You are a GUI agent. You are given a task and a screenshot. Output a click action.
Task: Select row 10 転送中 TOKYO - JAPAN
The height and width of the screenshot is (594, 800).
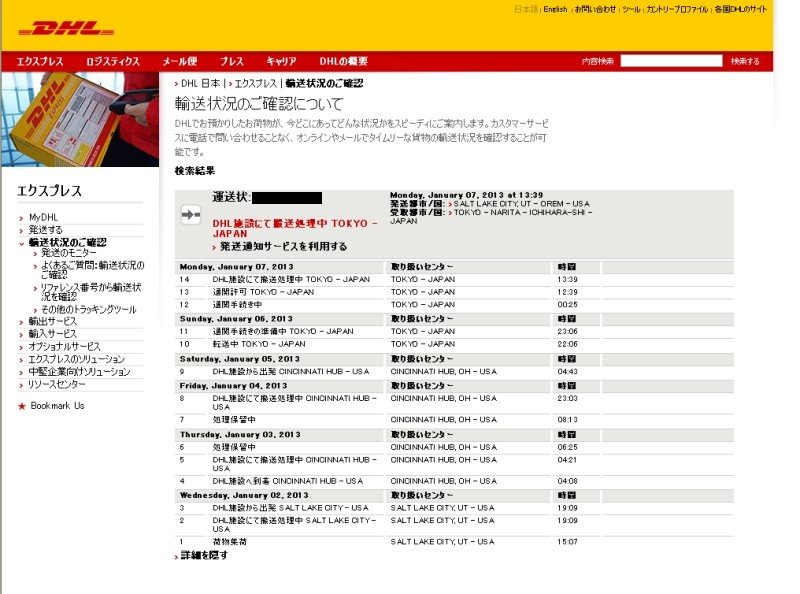pyautogui.click(x=454, y=344)
